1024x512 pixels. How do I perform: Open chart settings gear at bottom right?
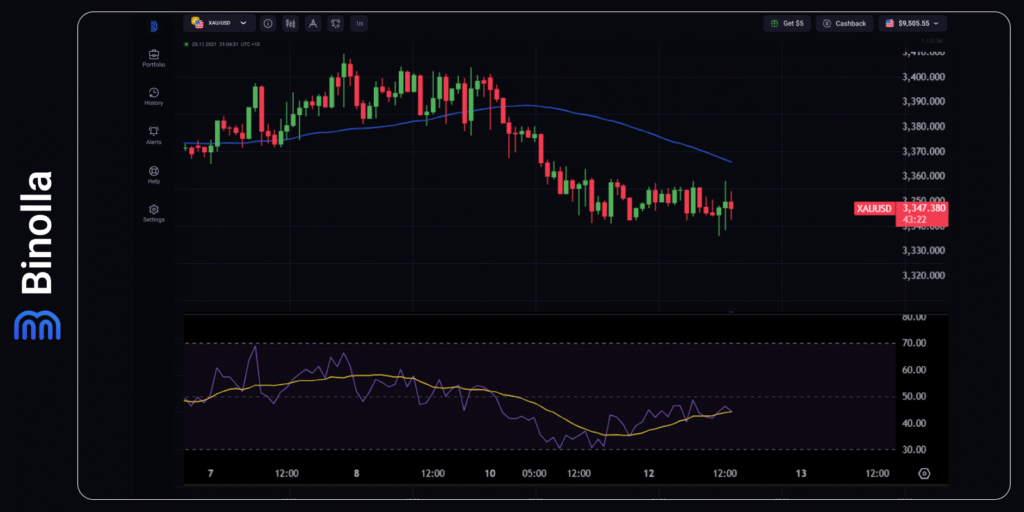pyautogui.click(x=924, y=473)
